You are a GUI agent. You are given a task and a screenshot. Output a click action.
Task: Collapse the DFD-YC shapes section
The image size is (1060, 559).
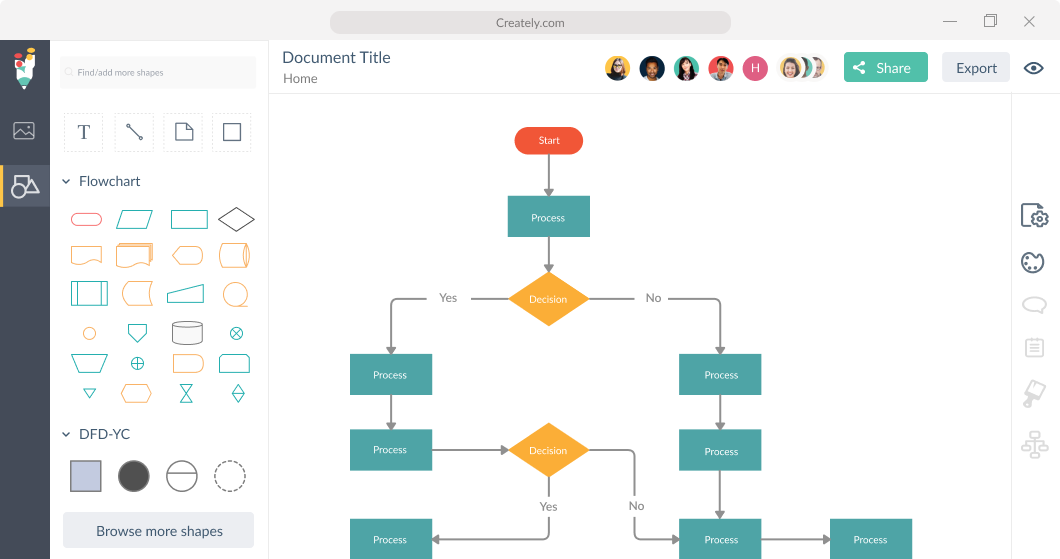click(x=67, y=435)
